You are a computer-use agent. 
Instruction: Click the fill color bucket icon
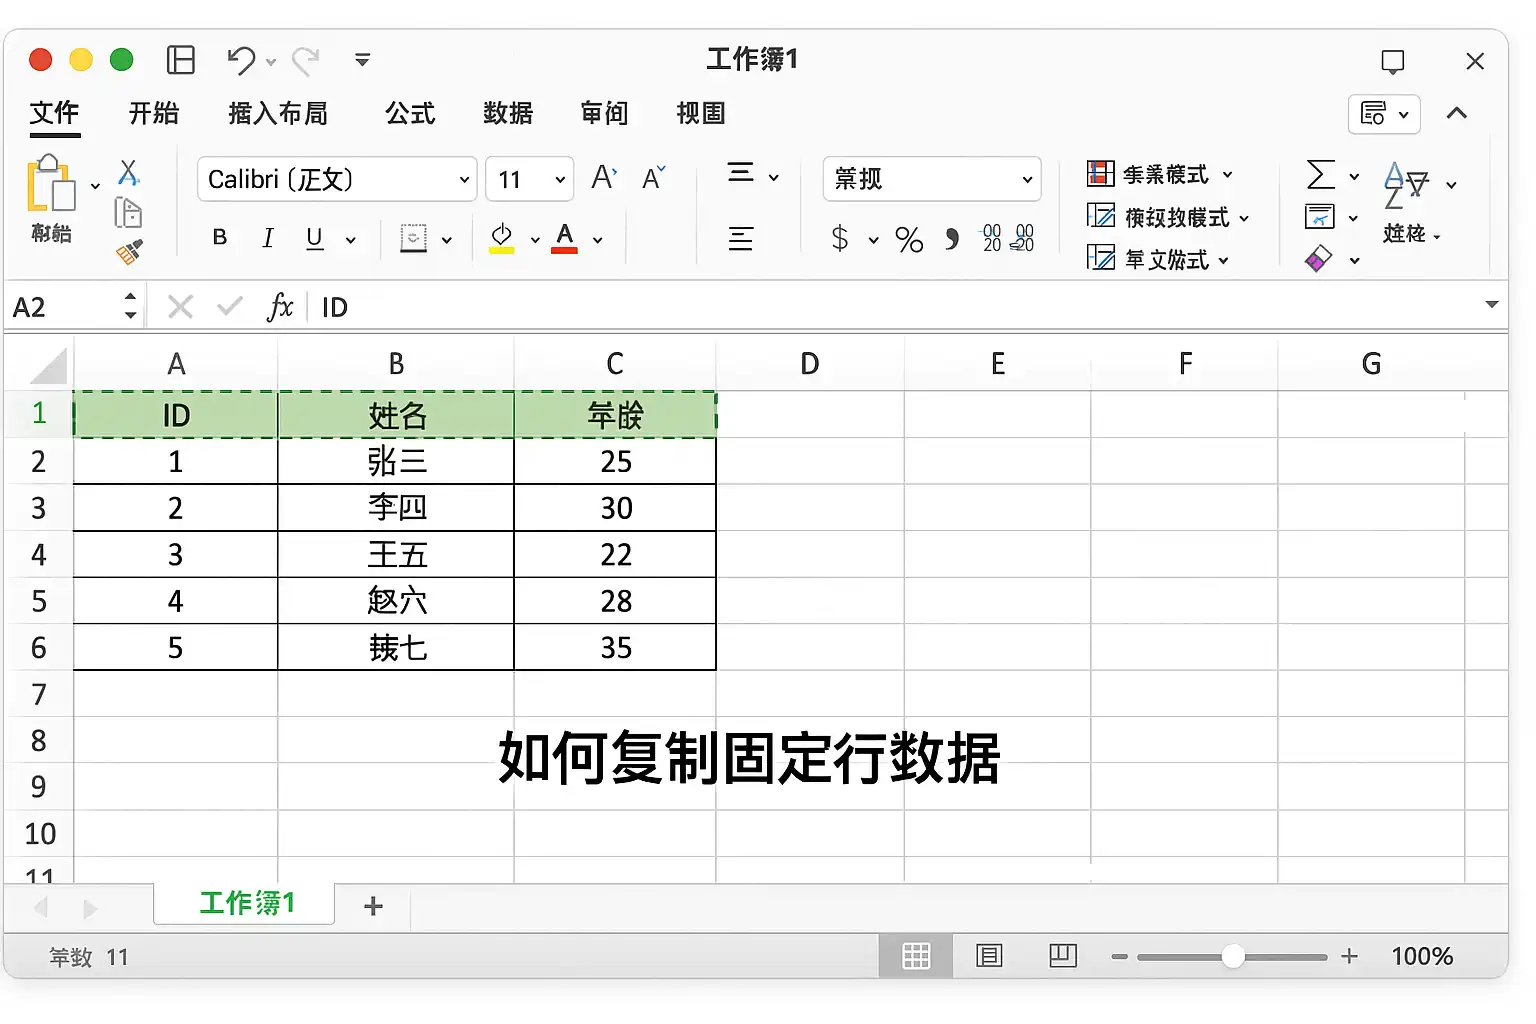(x=502, y=239)
